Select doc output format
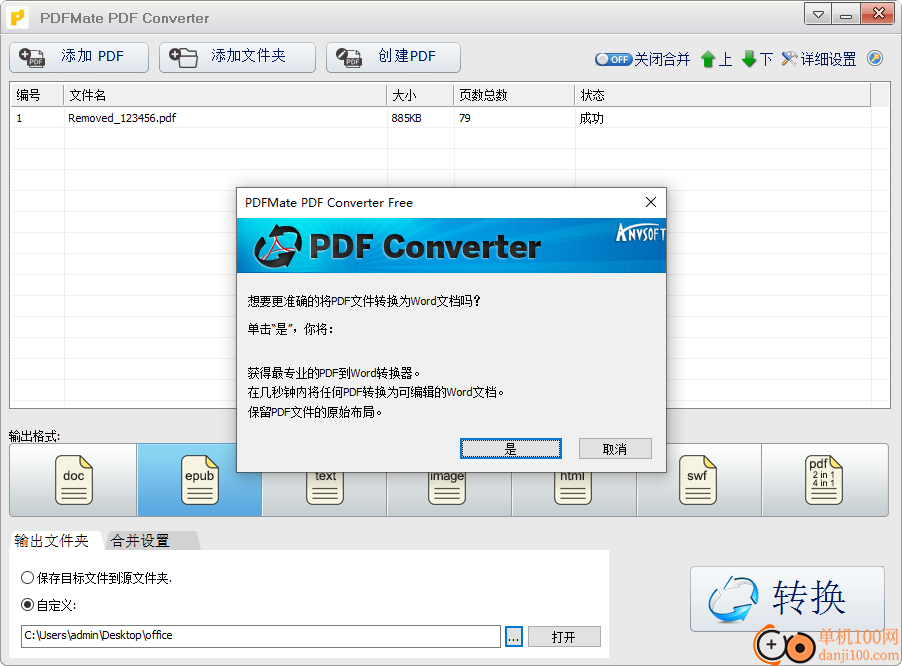902x666 pixels. pyautogui.click(x=73, y=480)
